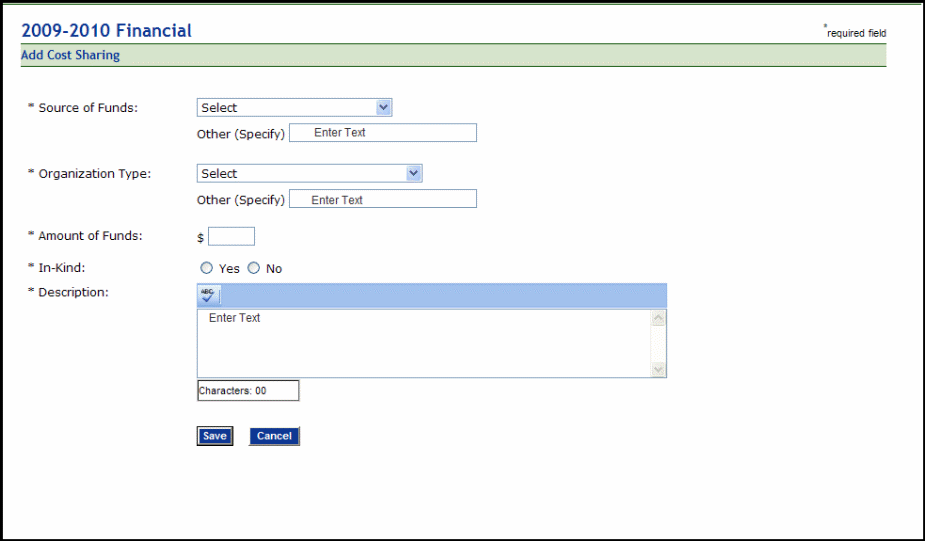This screenshot has height=541, width=925.
Task: Click the Amount of Funds dollar input
Action: 231,237
